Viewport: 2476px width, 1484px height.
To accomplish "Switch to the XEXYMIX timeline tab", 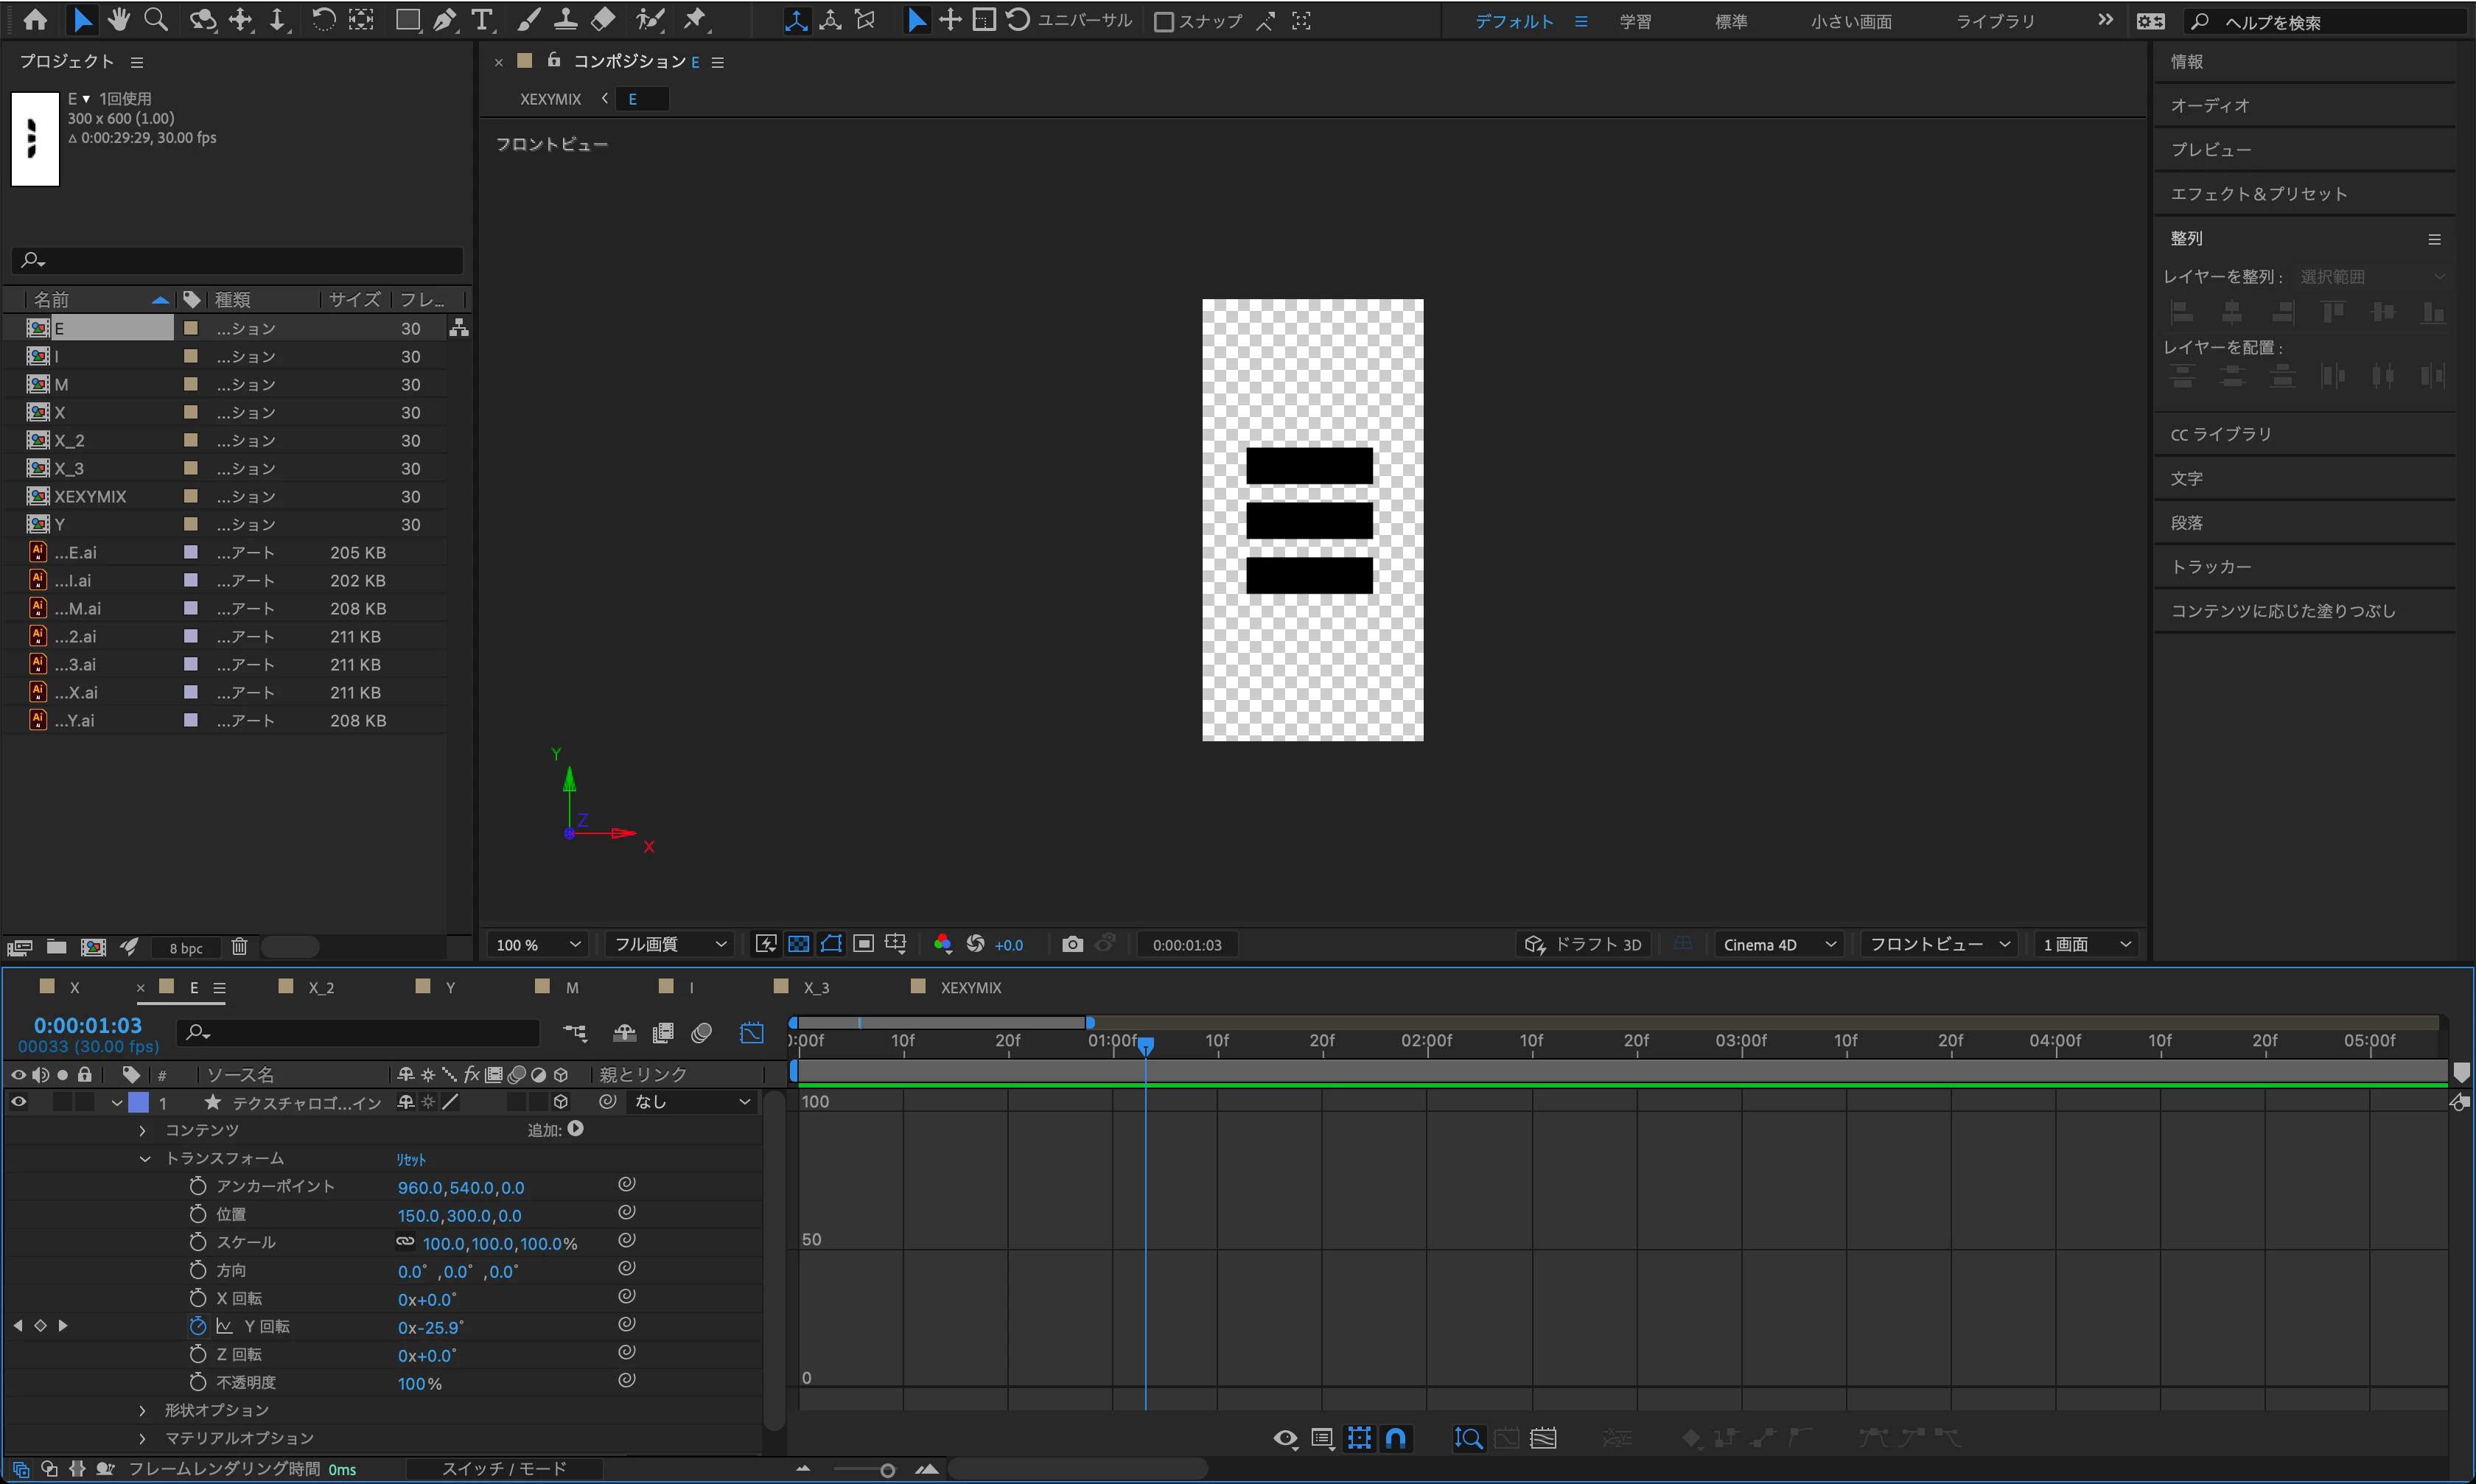I will [969, 987].
